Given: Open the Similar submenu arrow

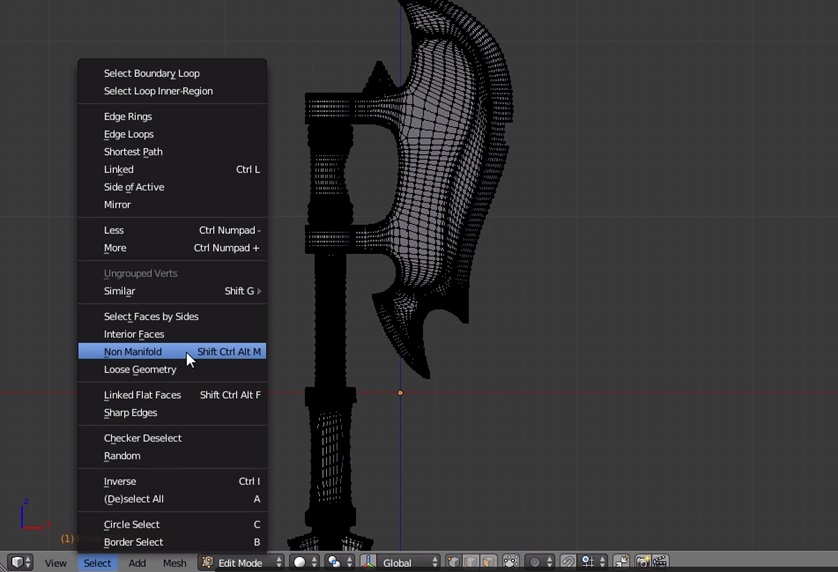Looking at the screenshot, I should click(x=259, y=291).
